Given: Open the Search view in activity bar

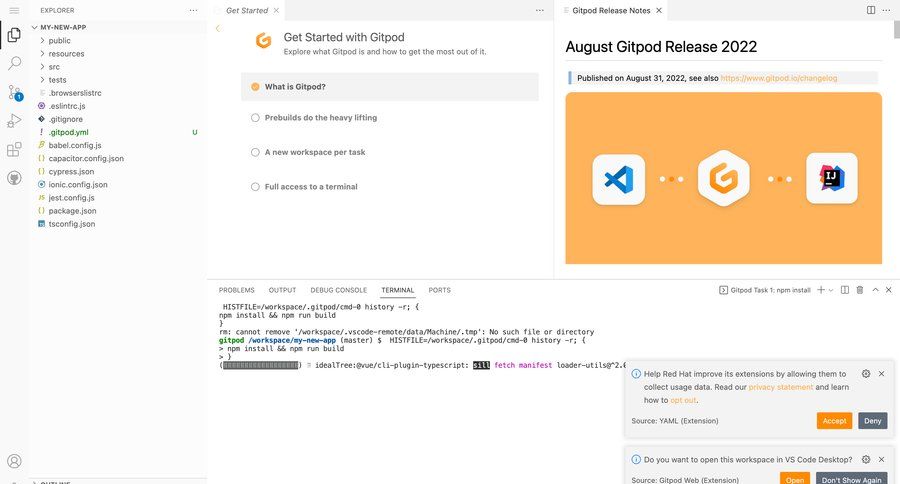Looking at the screenshot, I should 14,63.
